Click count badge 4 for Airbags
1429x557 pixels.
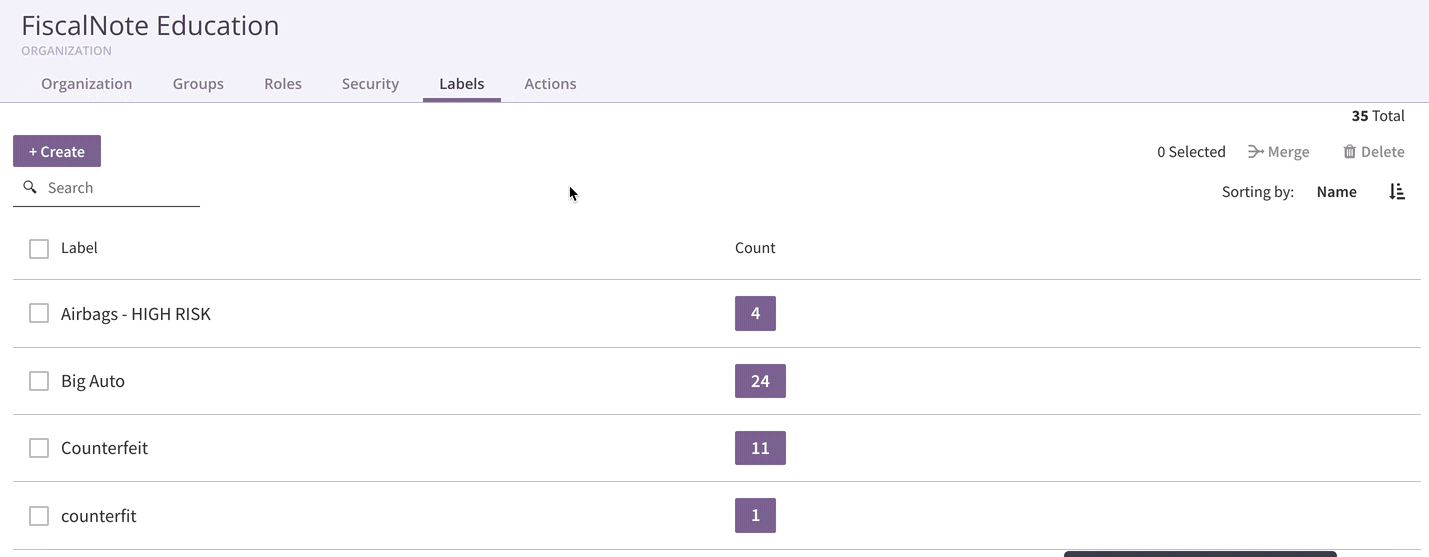click(755, 313)
